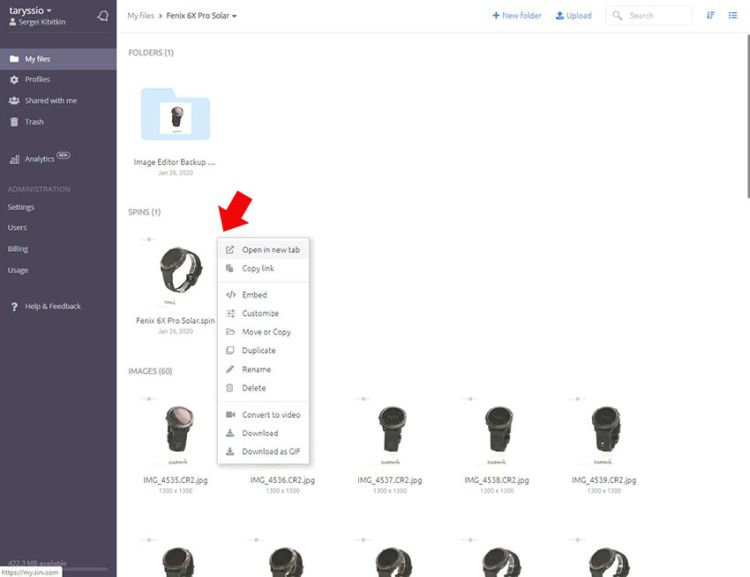Click the Download as GIF icon
Image resolution: width=750 pixels, height=577 pixels.
click(x=230, y=451)
